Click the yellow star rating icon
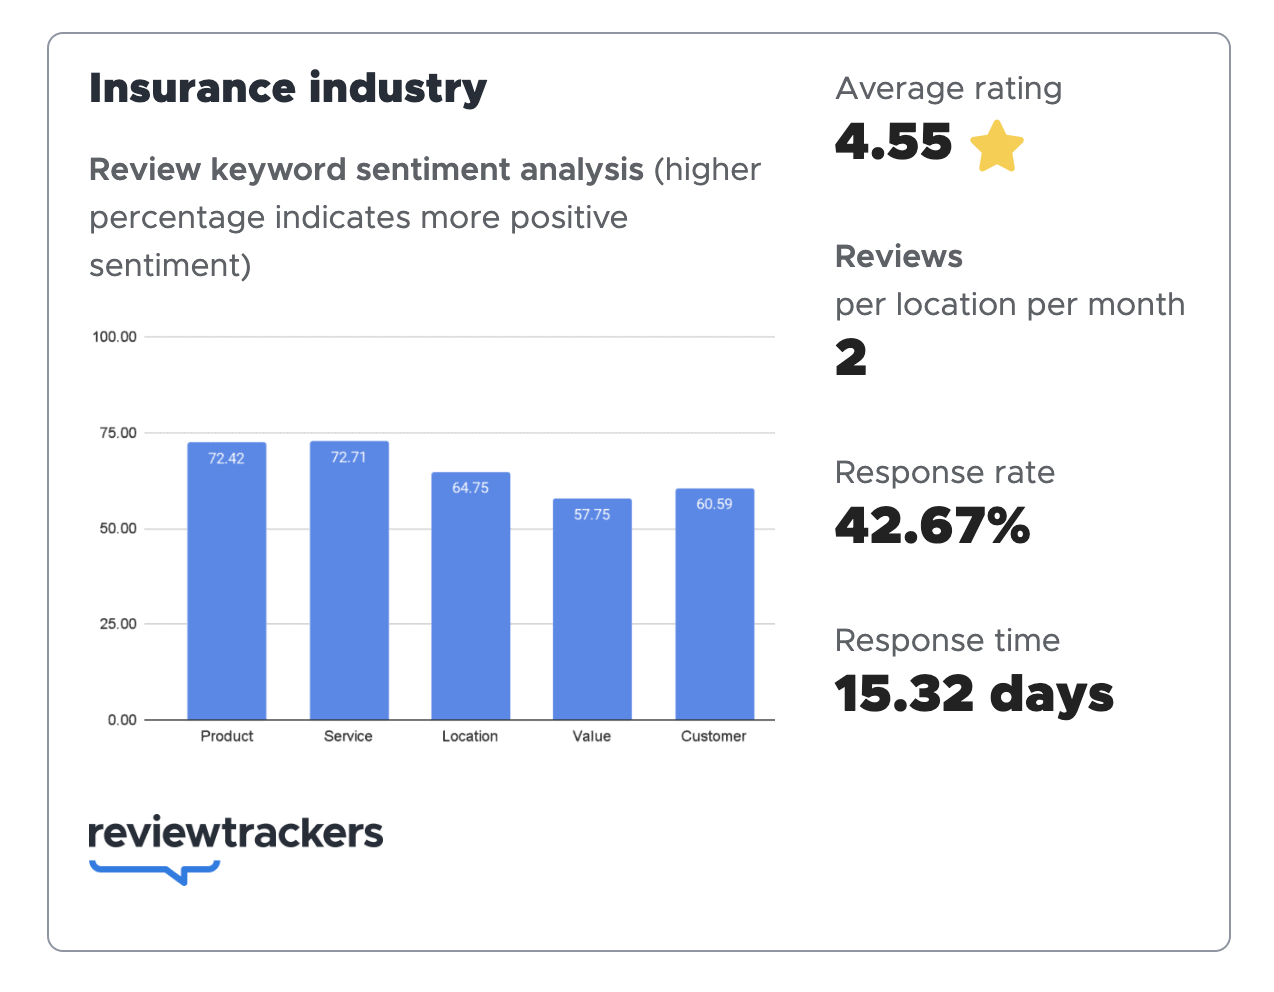 997,146
